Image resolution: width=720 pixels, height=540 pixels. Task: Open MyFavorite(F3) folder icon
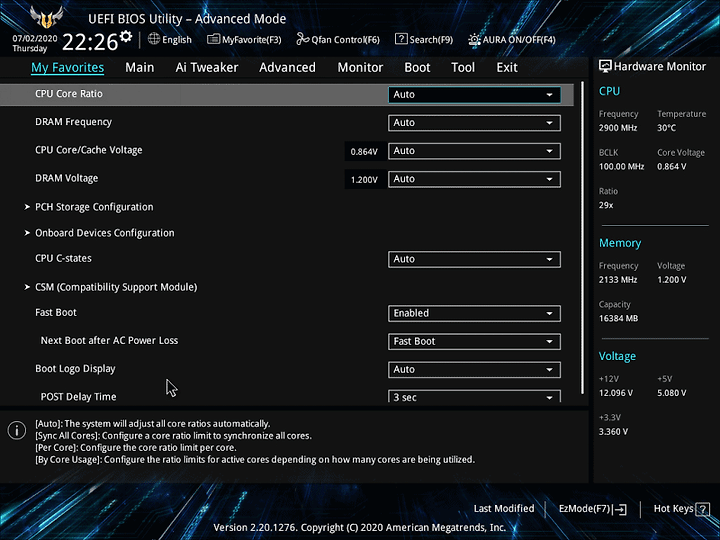click(213, 39)
